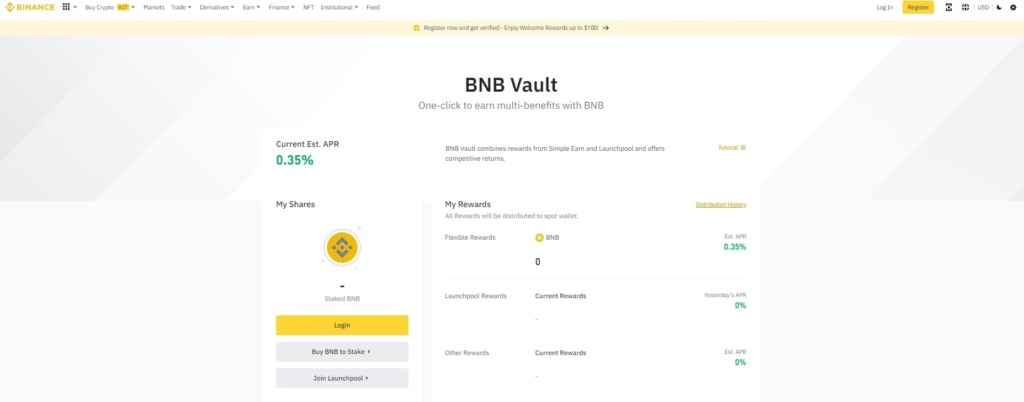Expand the Buy Crypto dropdown

(x=107, y=7)
